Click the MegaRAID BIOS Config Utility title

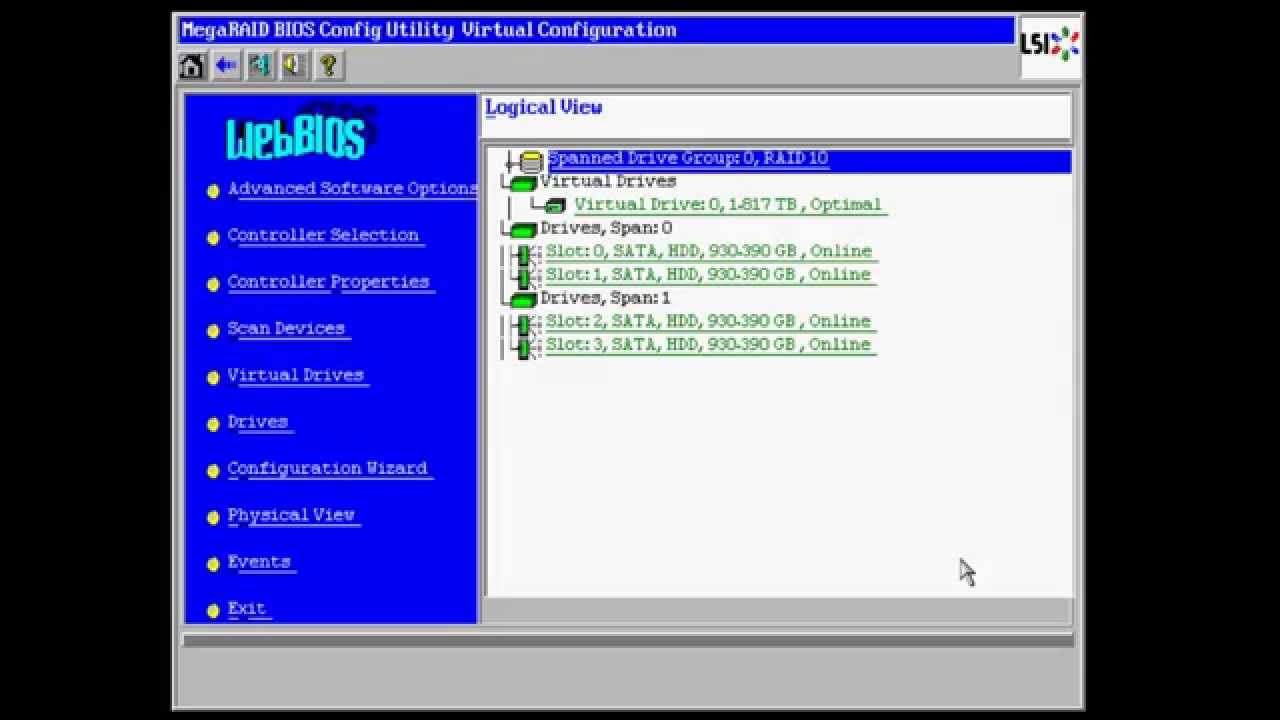pos(429,30)
